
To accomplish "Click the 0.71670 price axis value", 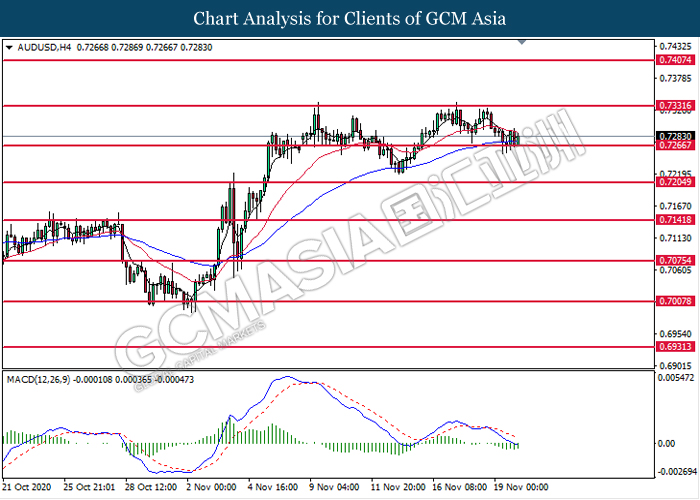I will click(676, 206).
